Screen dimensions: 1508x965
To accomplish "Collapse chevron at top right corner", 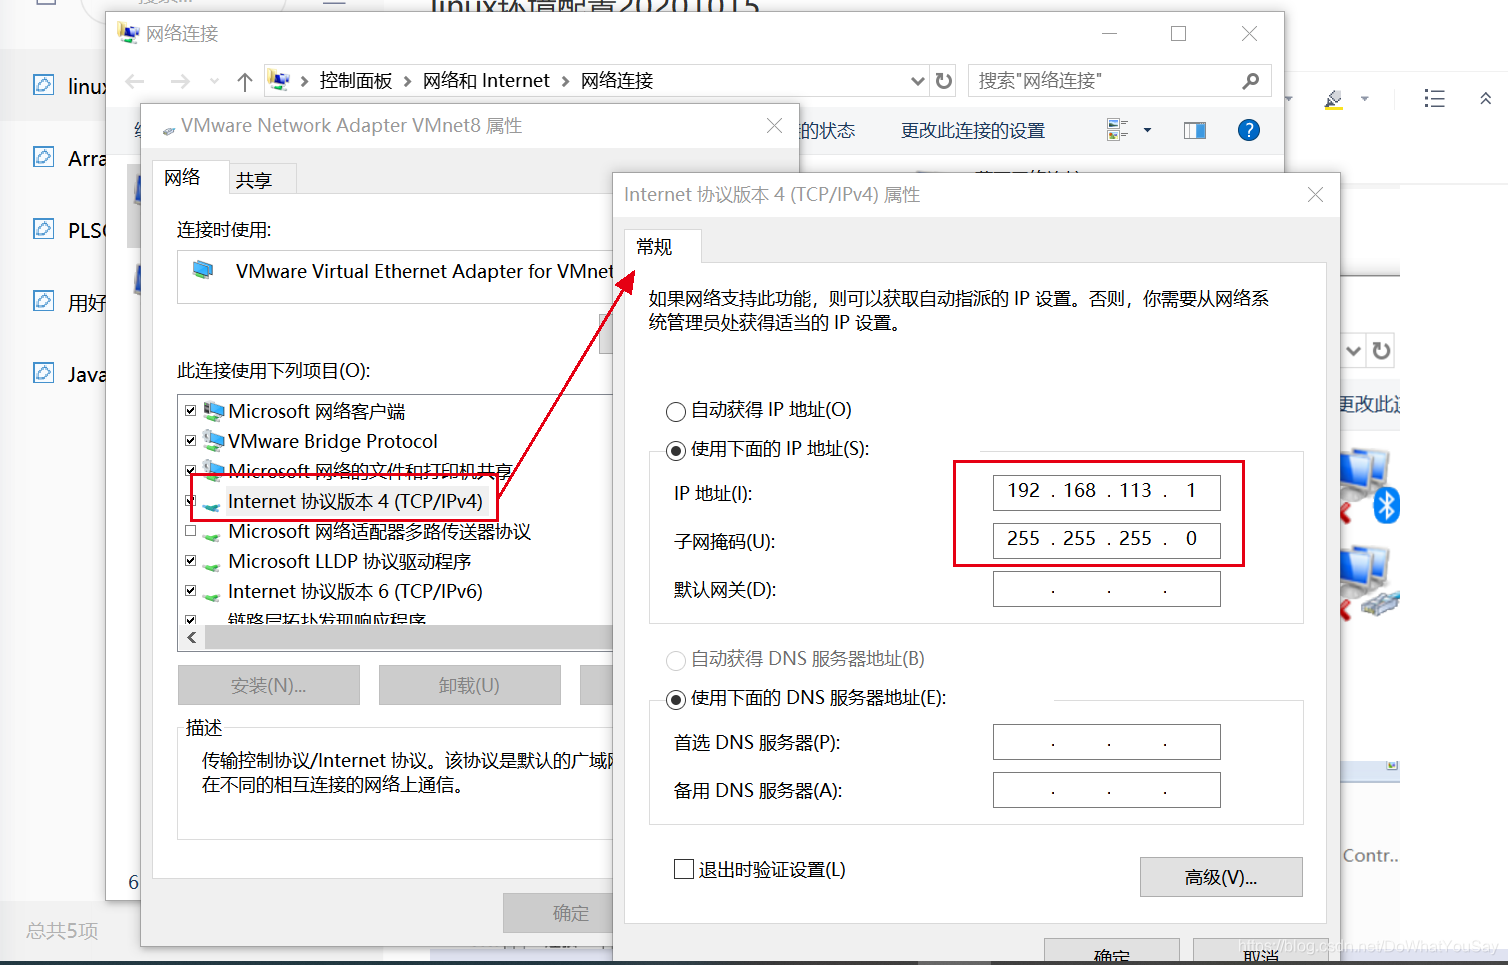I will [1486, 98].
